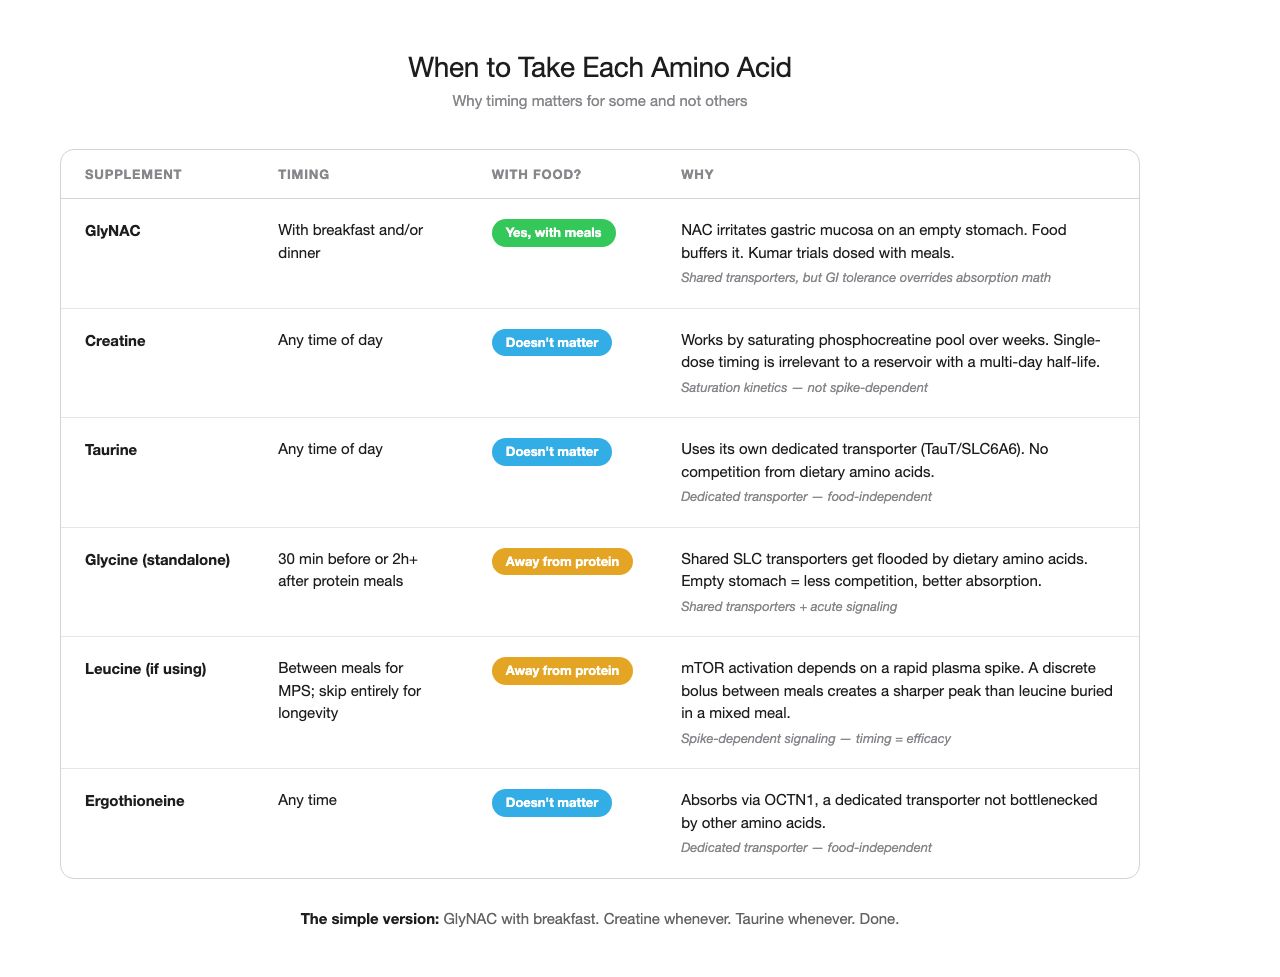Image resolution: width=1280 pixels, height=977 pixels.
Task: Click the "Saturation kinetics" italic note
Action: click(734, 388)
